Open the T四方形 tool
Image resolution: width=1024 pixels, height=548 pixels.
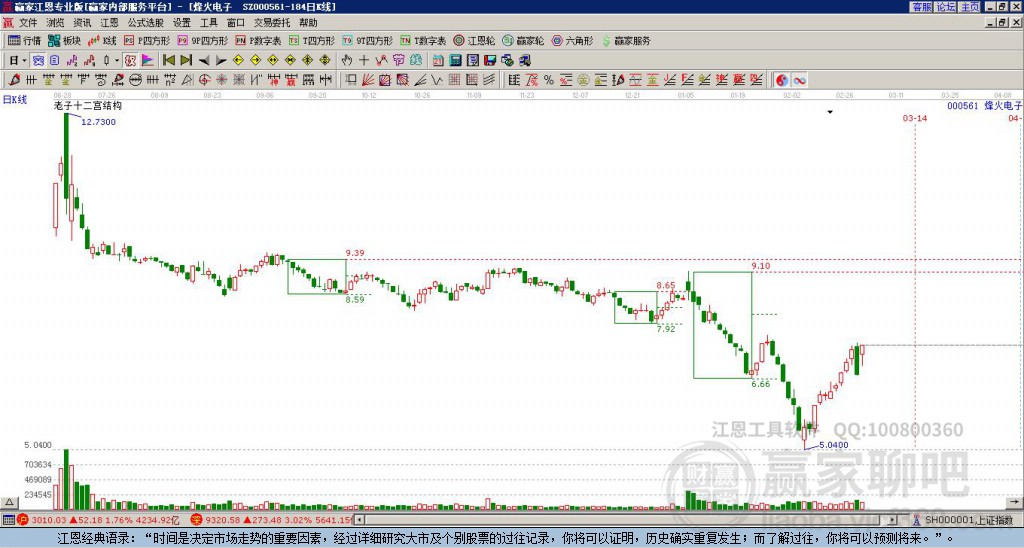click(x=312, y=40)
